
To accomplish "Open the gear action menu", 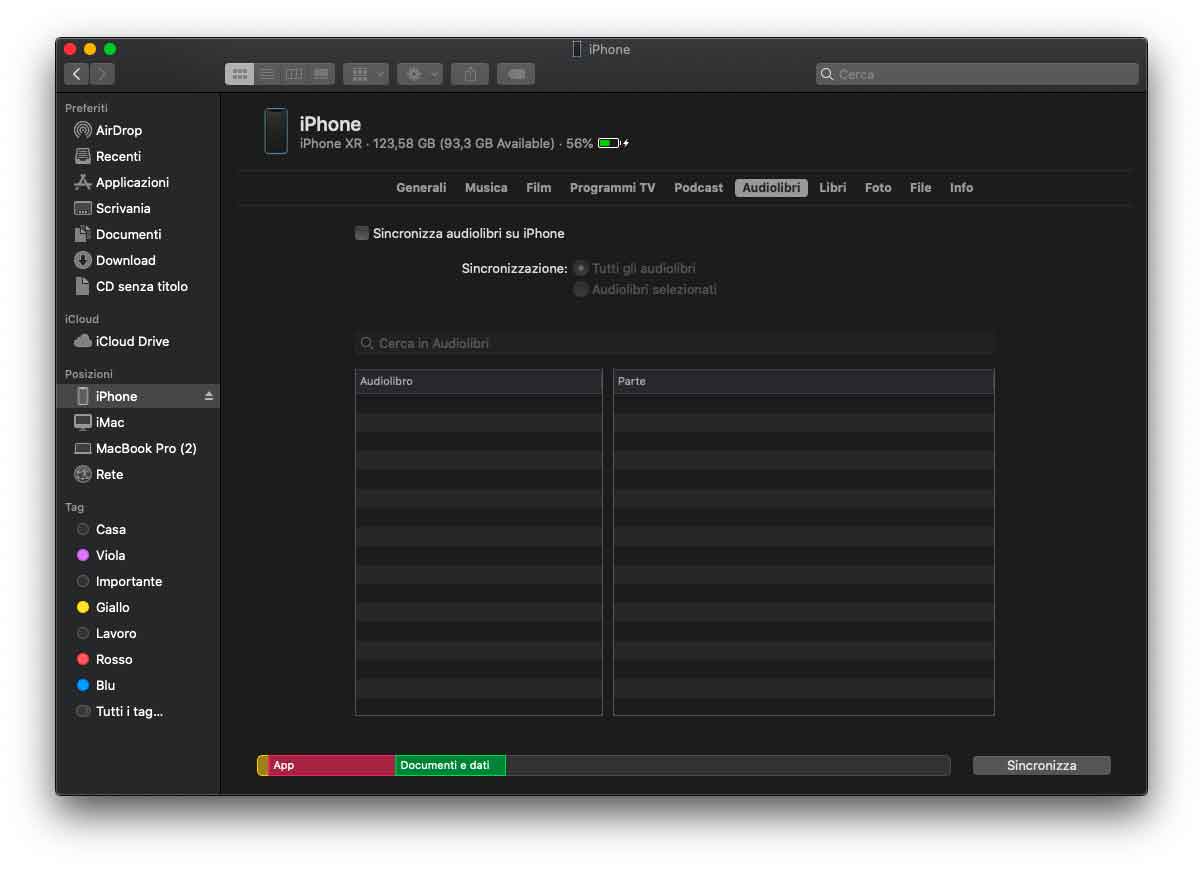I will pyautogui.click(x=420, y=74).
